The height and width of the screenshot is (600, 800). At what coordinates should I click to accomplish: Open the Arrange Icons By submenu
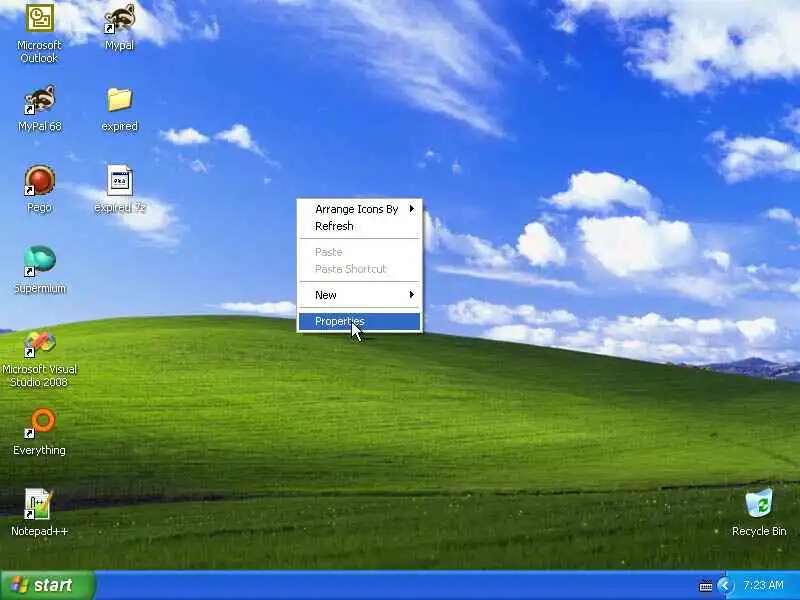(360, 209)
